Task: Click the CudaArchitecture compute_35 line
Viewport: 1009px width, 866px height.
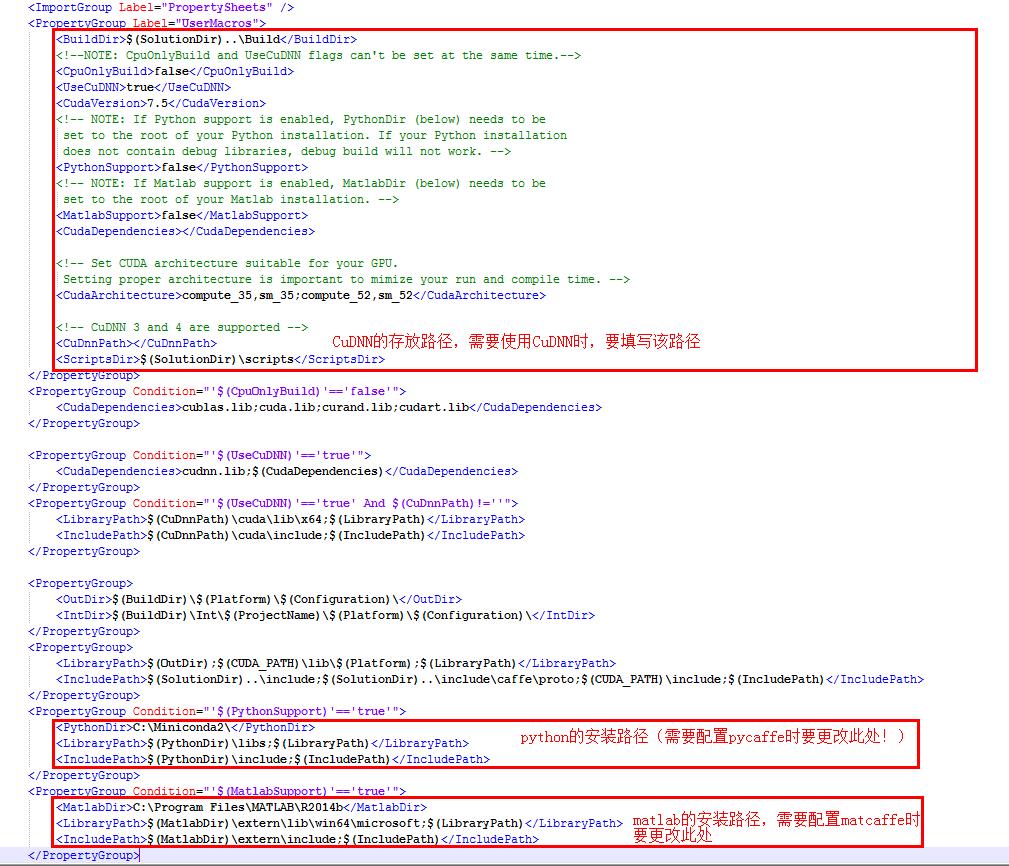Action: [x=301, y=295]
